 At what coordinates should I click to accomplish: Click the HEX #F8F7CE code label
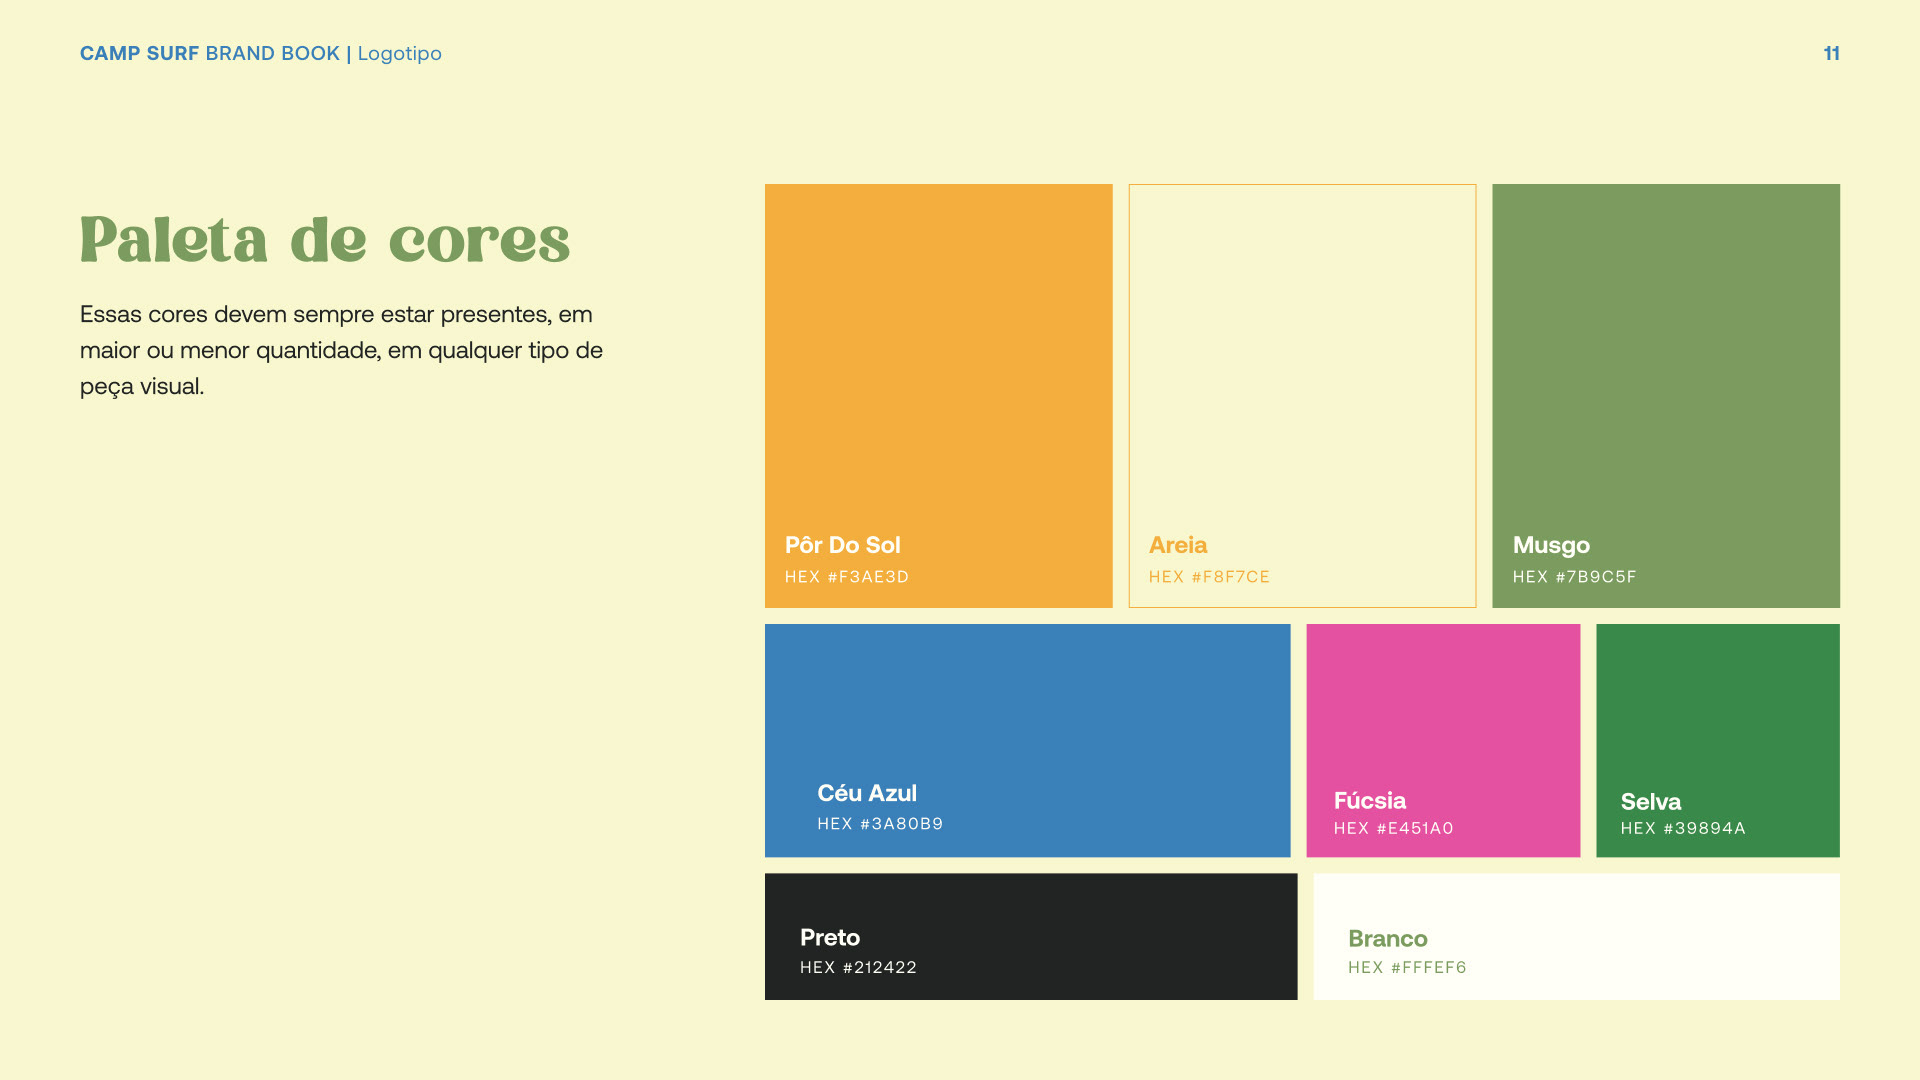[1209, 577]
